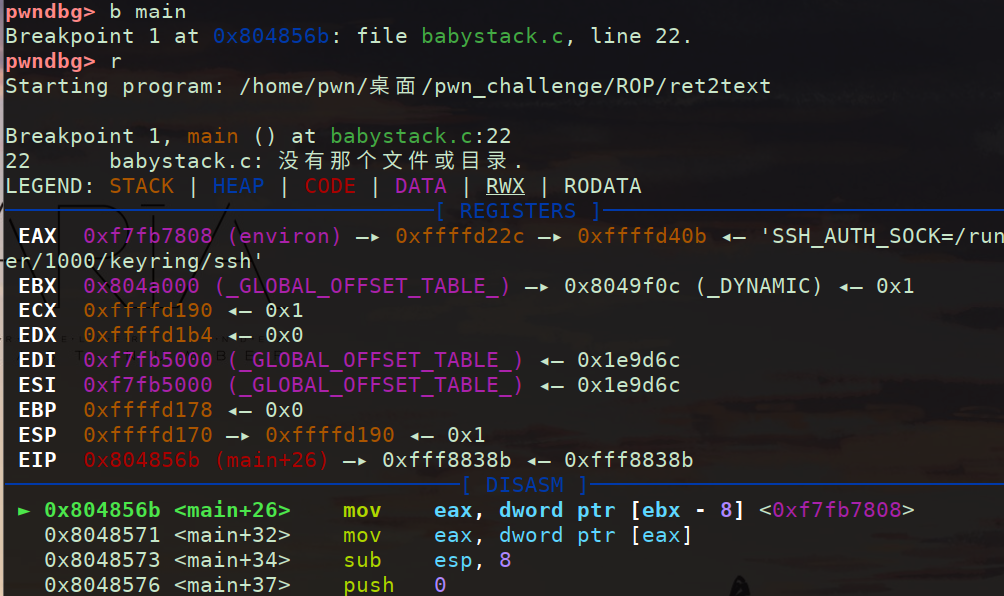Click the RODATA legend label
This screenshot has width=1004, height=596.
coord(602,186)
